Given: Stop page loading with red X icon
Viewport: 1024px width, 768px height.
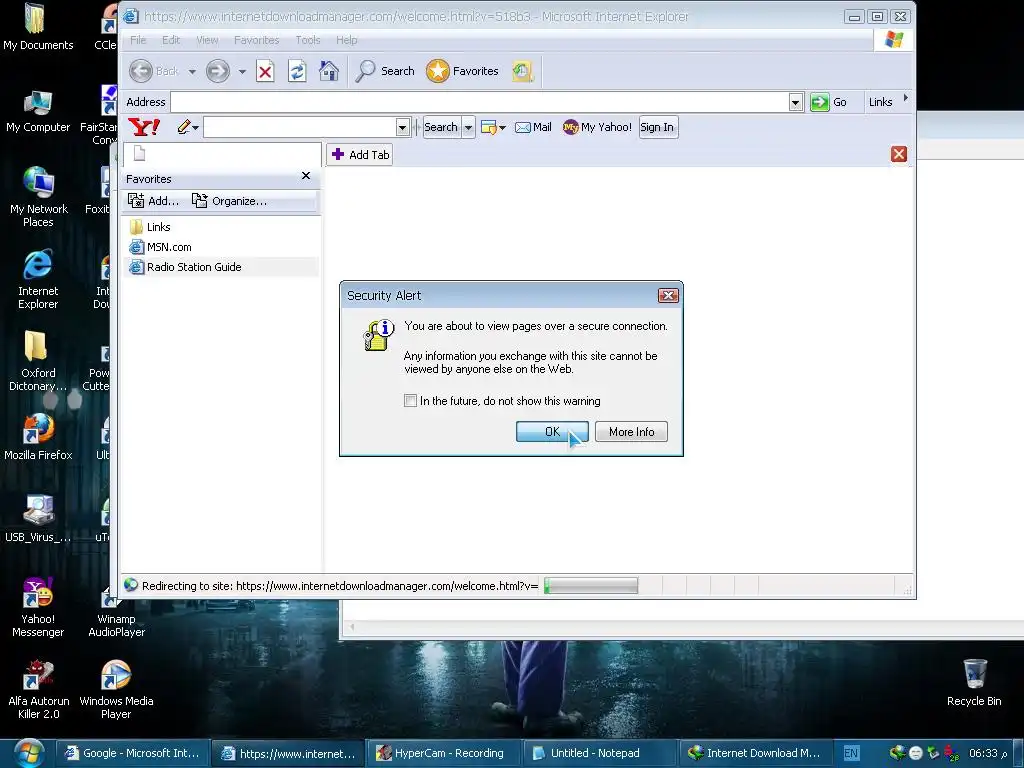Looking at the screenshot, I should [x=265, y=71].
